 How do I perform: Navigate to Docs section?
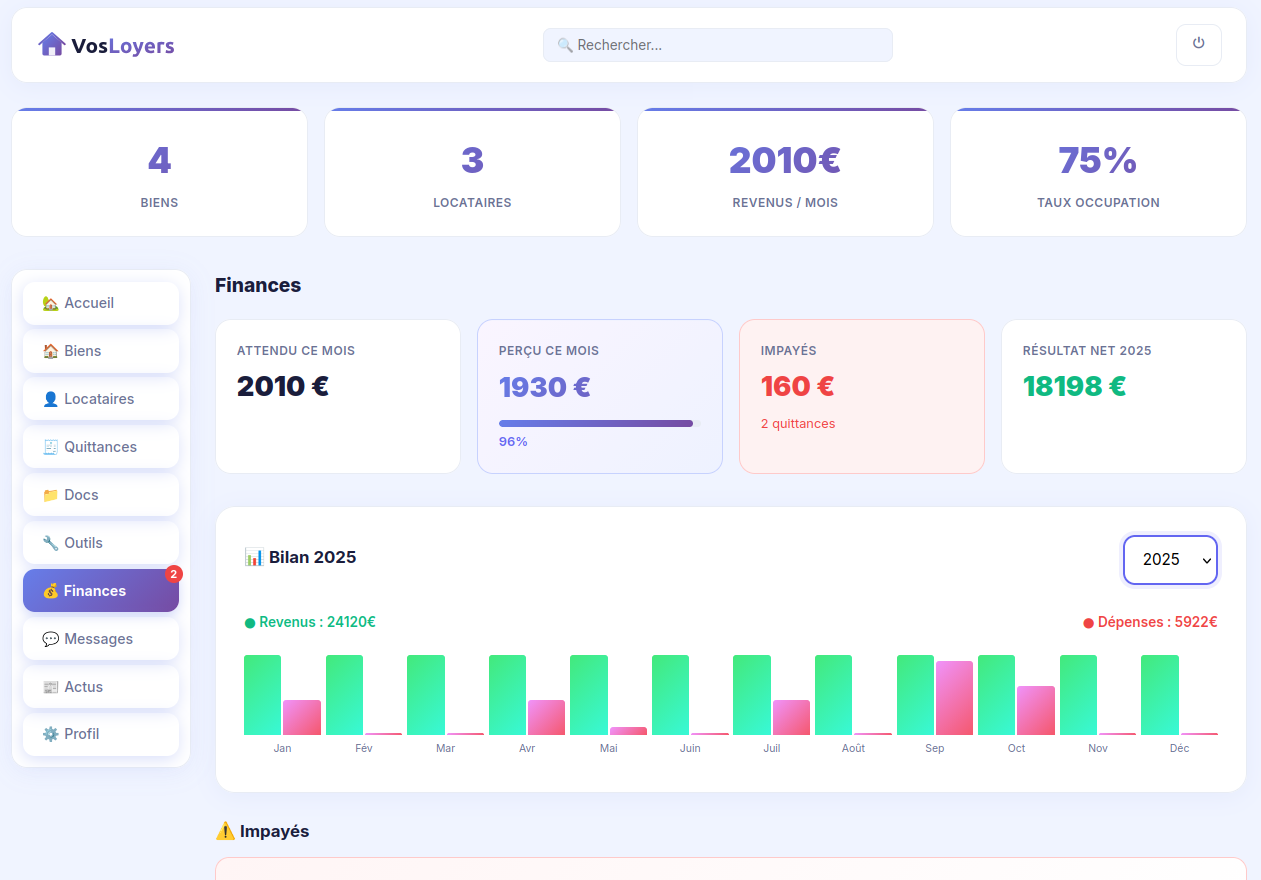click(101, 495)
